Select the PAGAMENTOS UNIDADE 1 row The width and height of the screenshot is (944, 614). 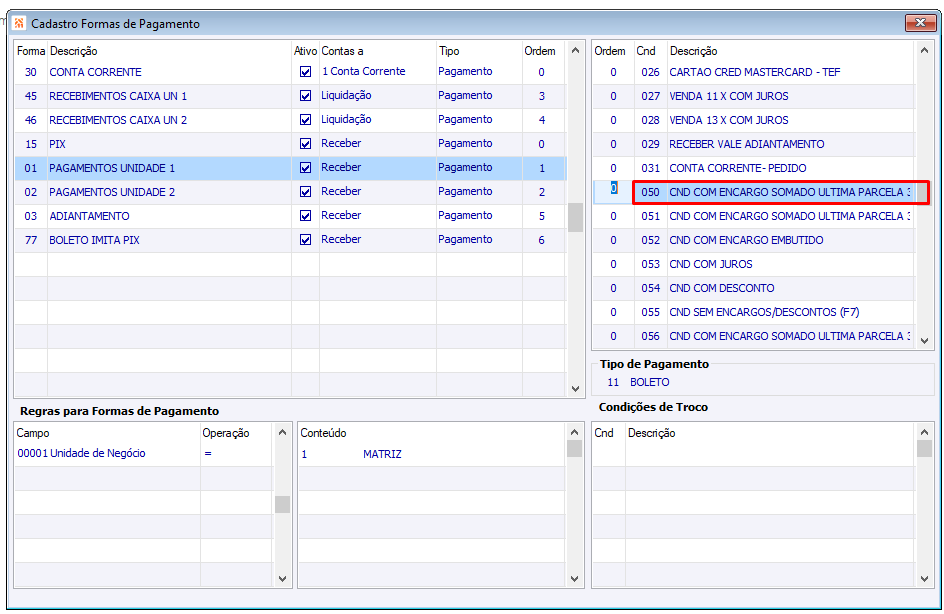[290, 168]
